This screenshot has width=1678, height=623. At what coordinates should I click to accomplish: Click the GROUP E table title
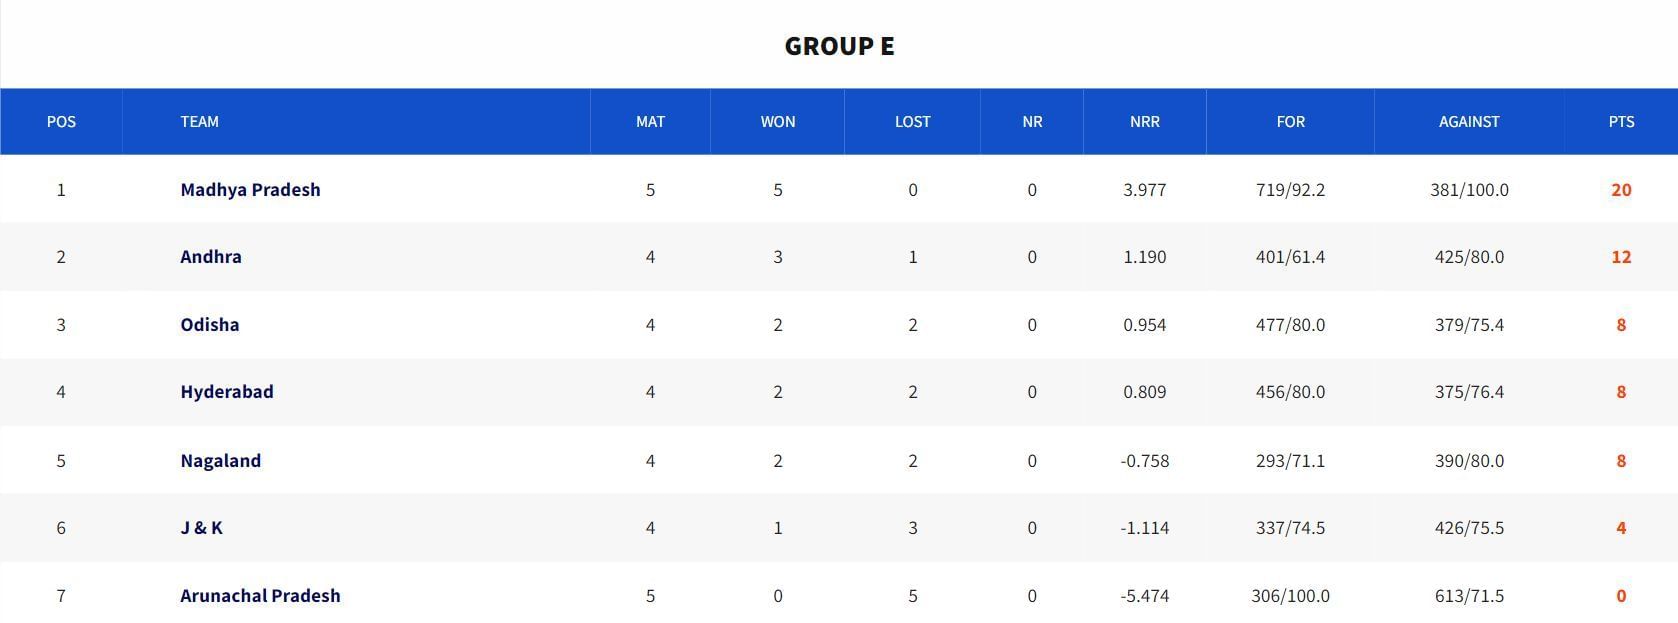[x=839, y=46]
